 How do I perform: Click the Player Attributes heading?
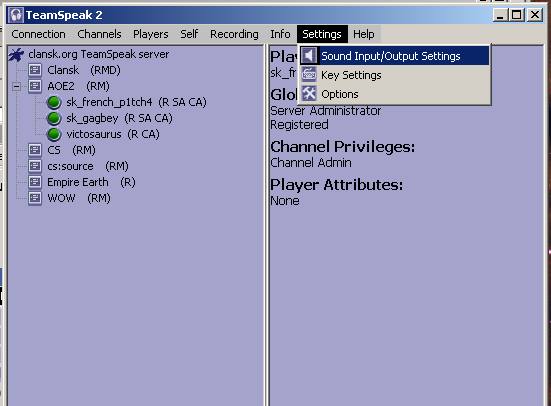pyautogui.click(x=336, y=185)
